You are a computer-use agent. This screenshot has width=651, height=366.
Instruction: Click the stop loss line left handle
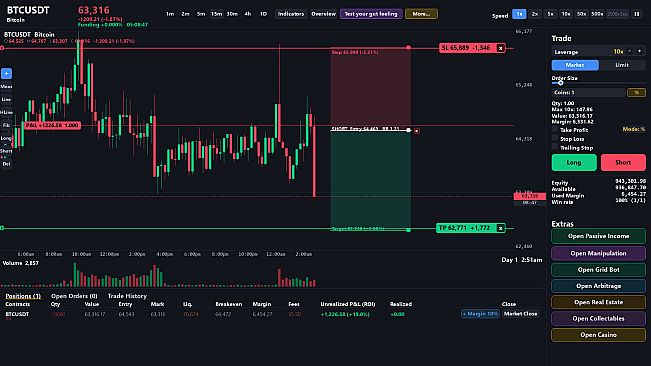pyautogui.click(x=2, y=48)
